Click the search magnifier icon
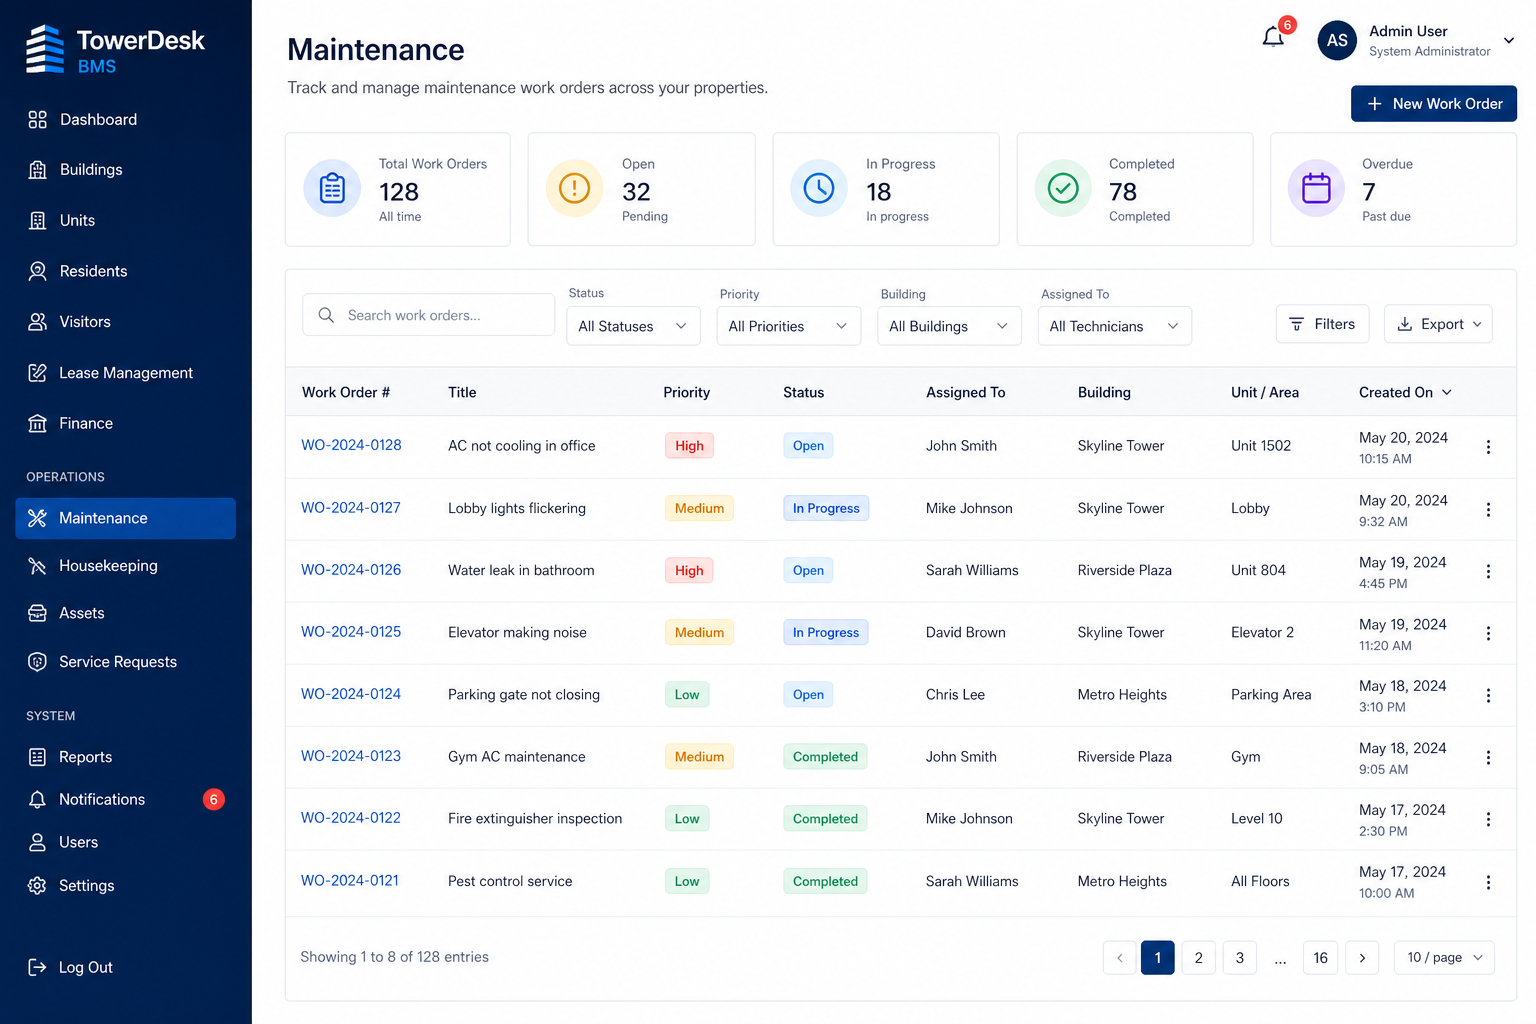Image resolution: width=1536 pixels, height=1024 pixels. coord(326,315)
